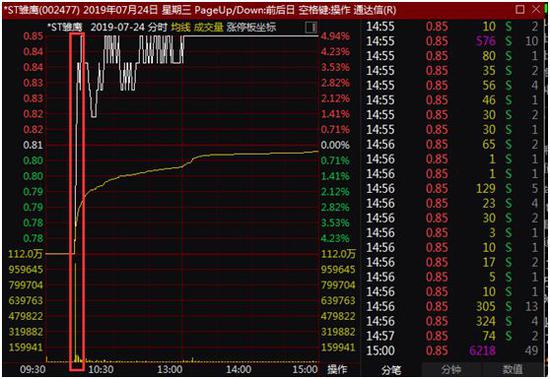550x379 pixels.
Task: Click the 分时 label in the chart header
Action: 157,27
